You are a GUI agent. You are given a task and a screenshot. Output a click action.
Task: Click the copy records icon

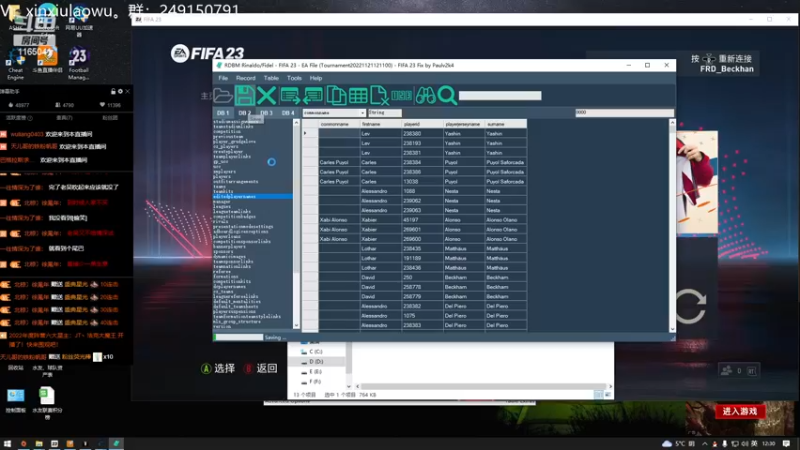(336, 95)
